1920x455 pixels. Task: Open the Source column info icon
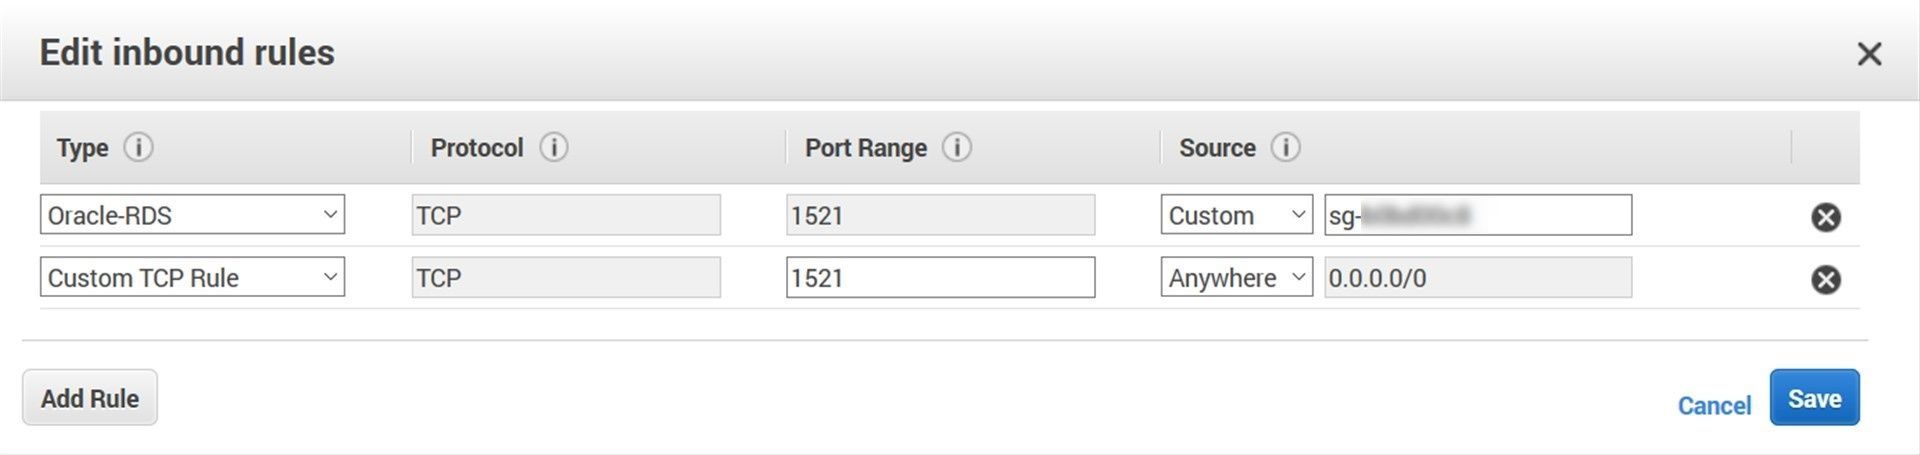tap(1285, 147)
